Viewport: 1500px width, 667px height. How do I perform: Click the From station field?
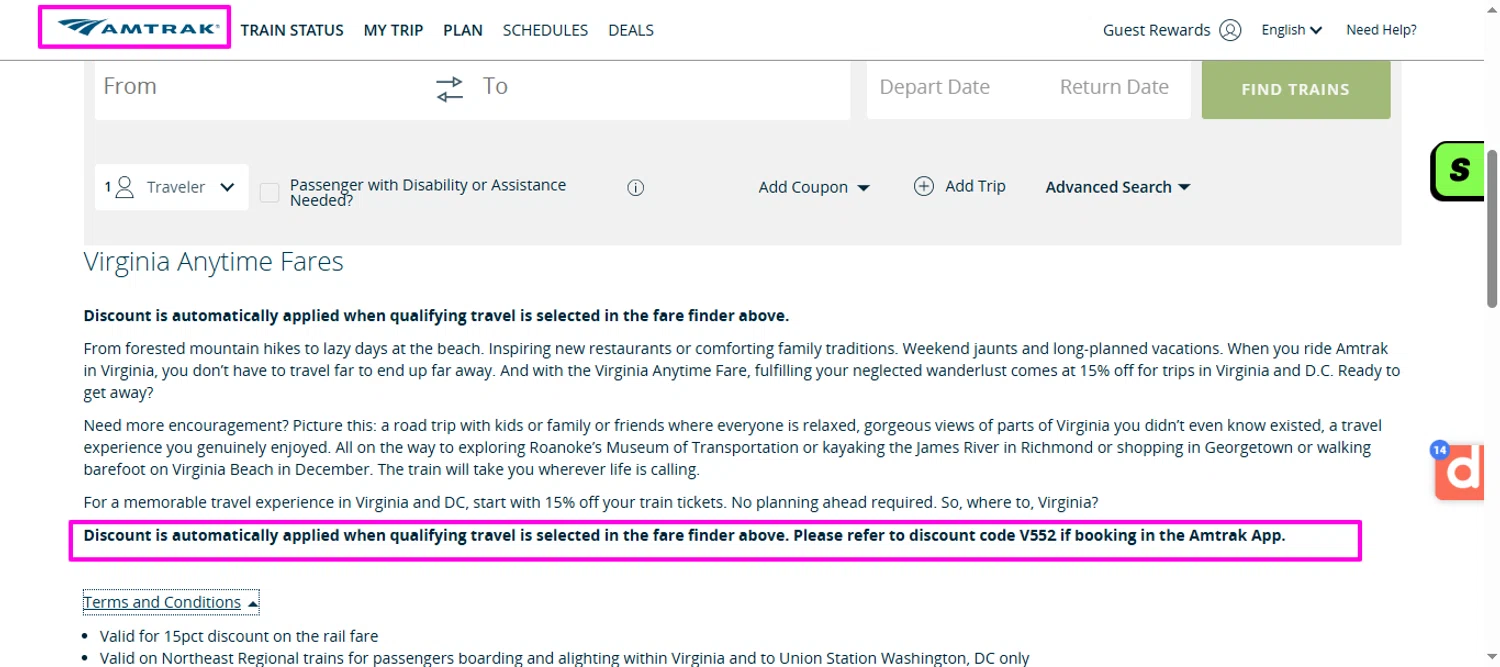(260, 89)
